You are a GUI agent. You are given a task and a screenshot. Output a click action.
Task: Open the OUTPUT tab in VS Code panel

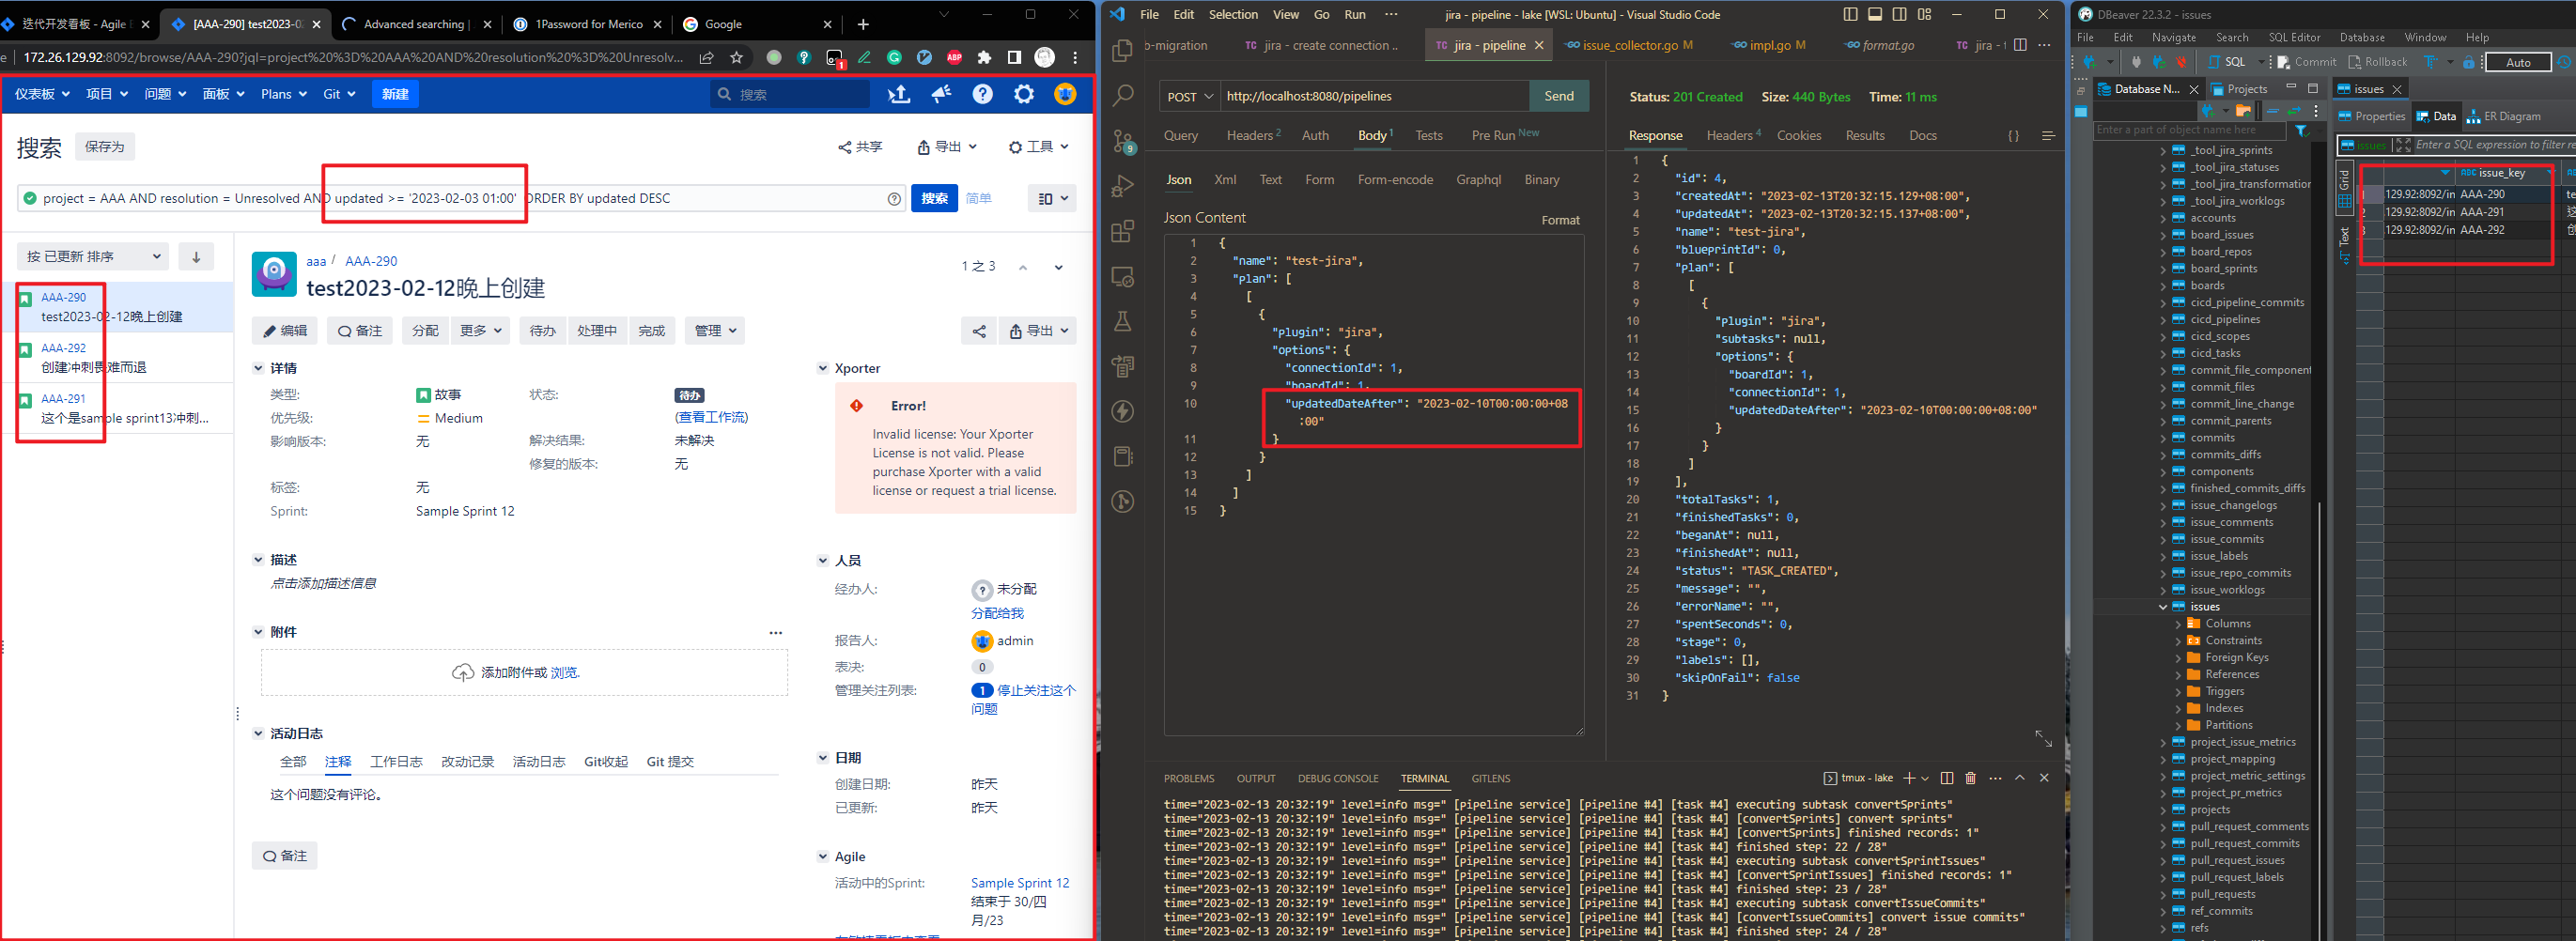click(1256, 778)
